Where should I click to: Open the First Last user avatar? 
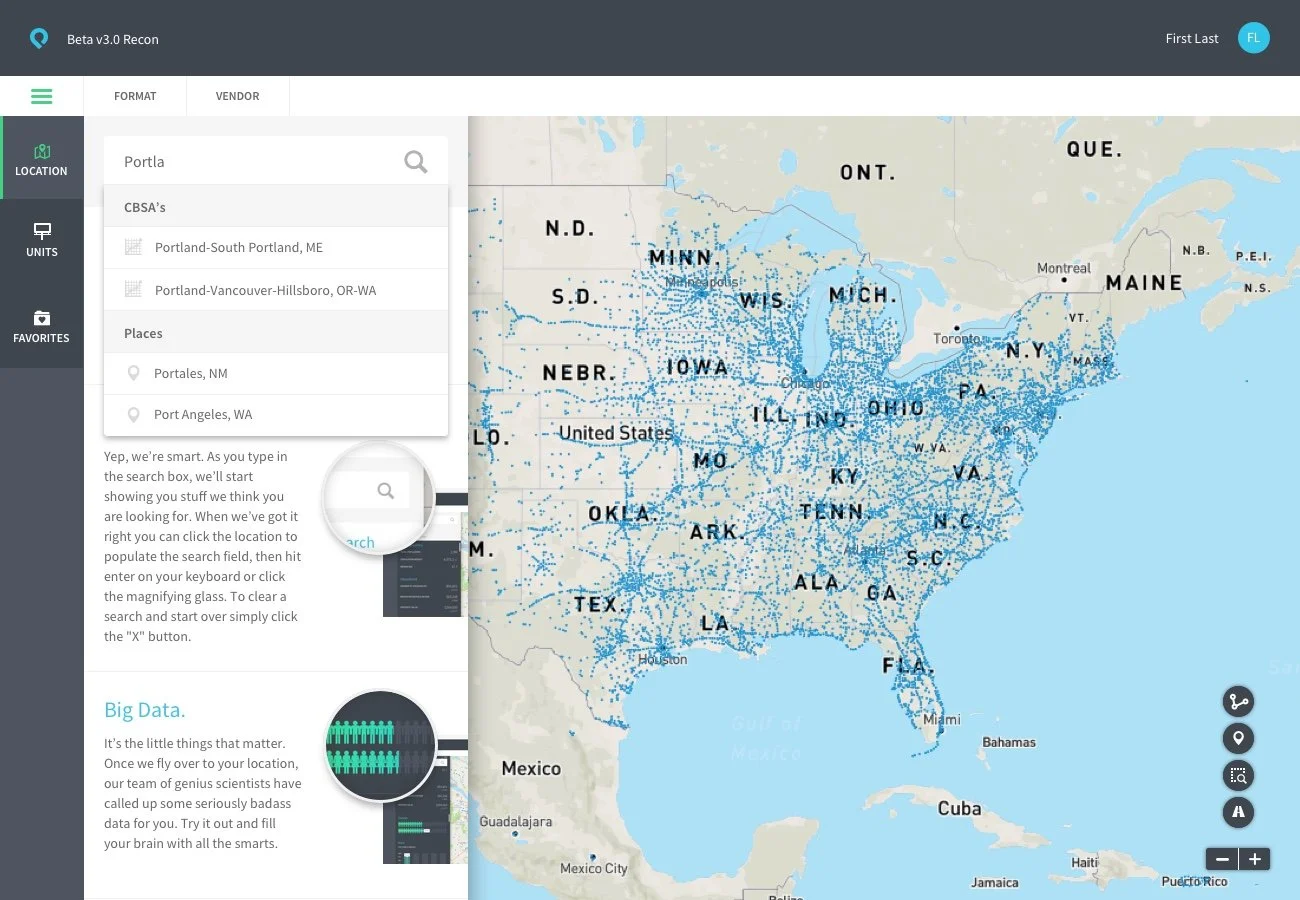tap(1253, 37)
